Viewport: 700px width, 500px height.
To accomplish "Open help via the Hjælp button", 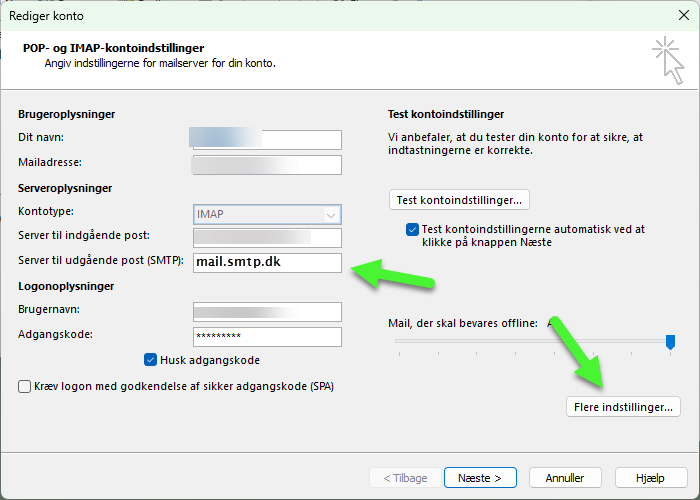I will click(652, 477).
